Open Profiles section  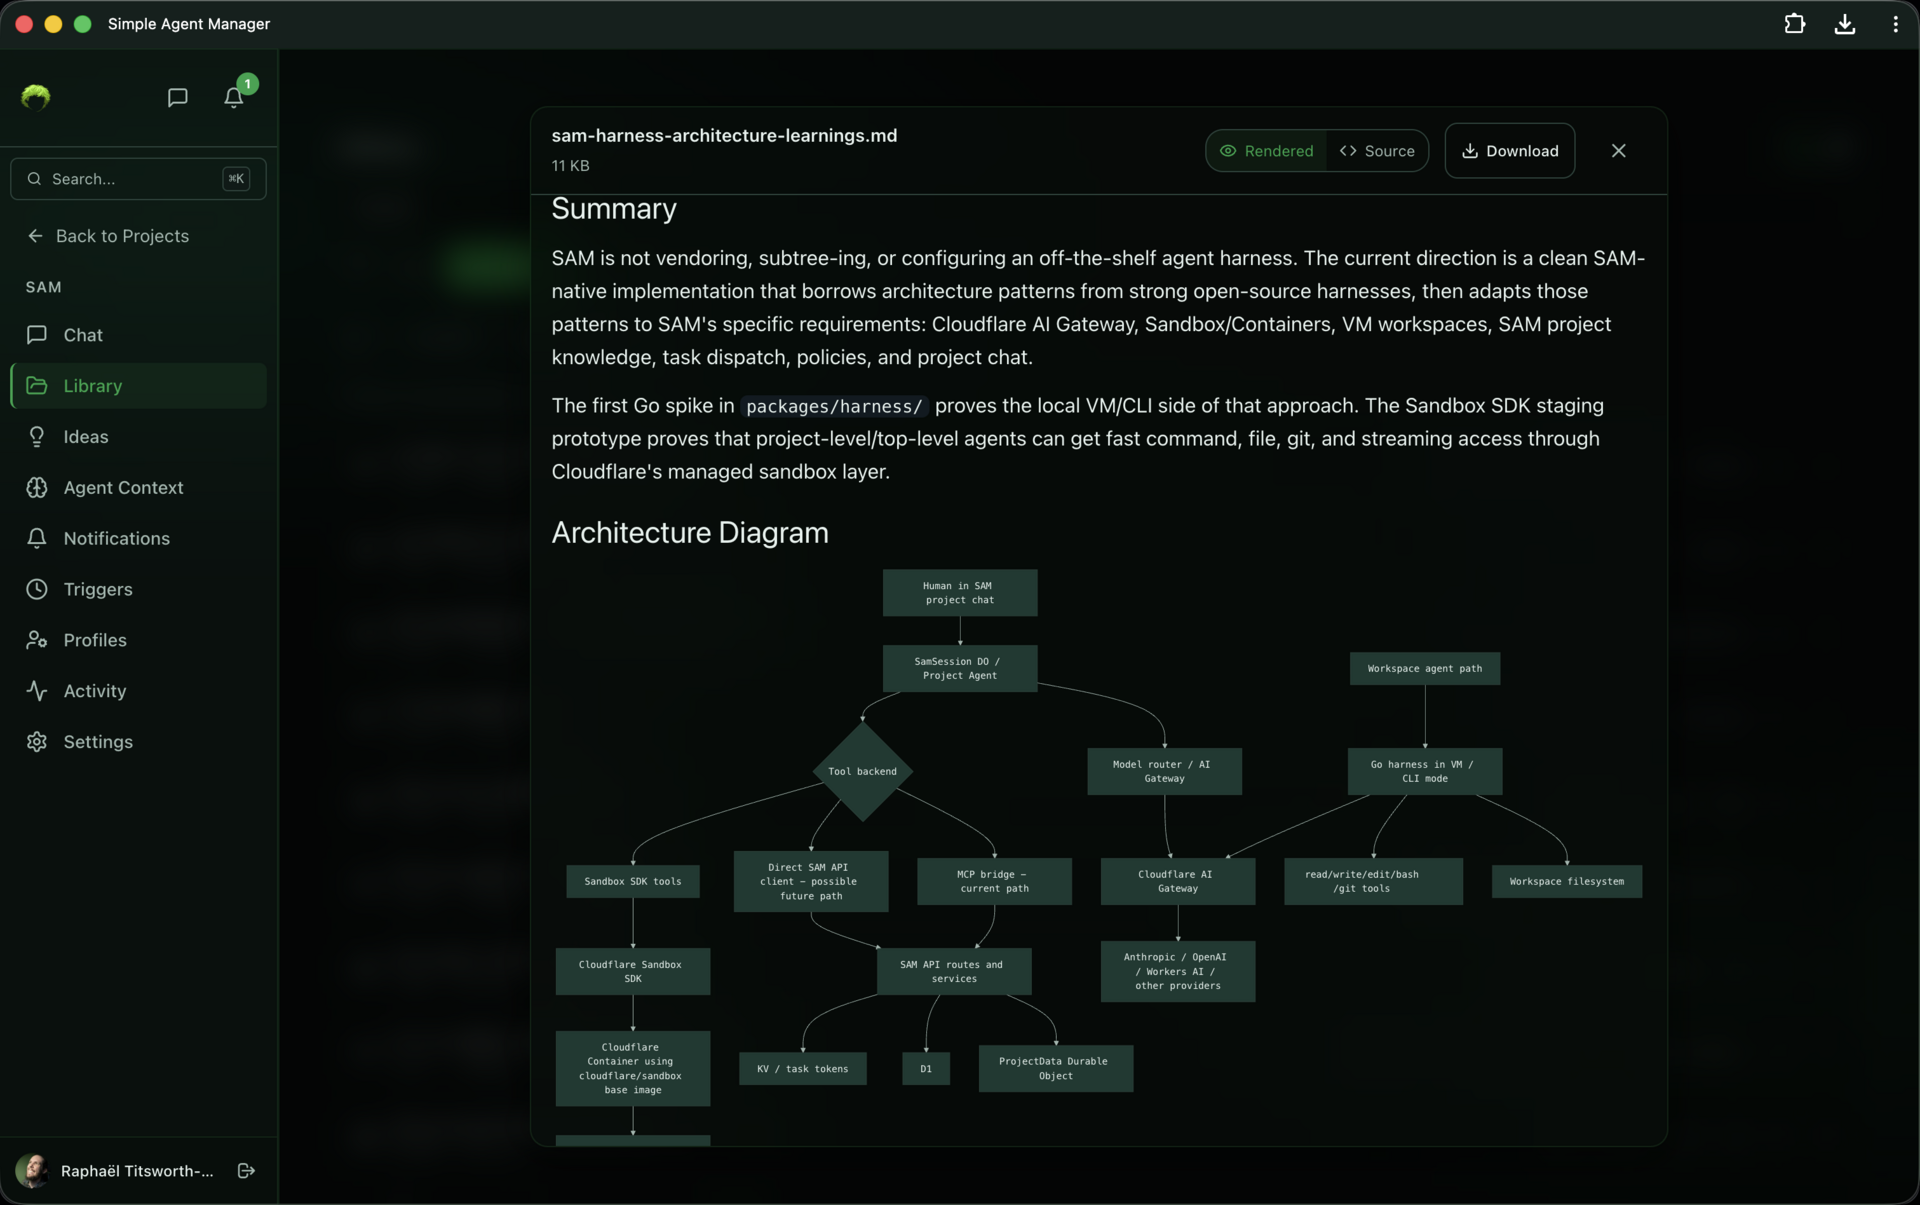[138, 640]
